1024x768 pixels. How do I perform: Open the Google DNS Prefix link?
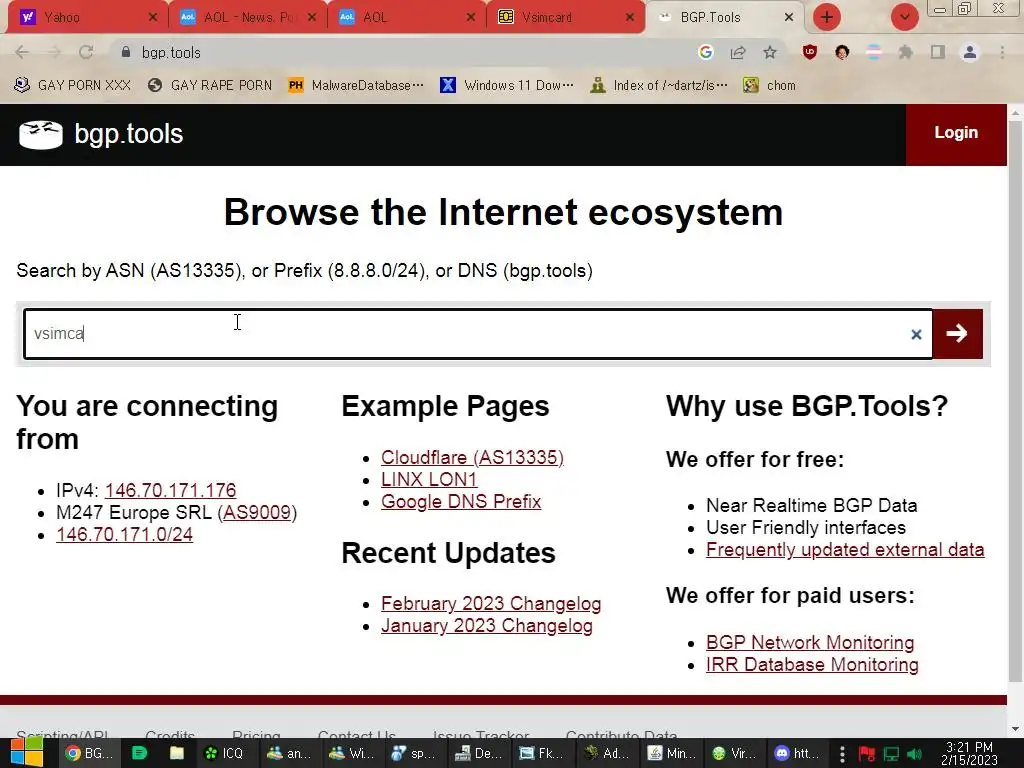[461, 502]
